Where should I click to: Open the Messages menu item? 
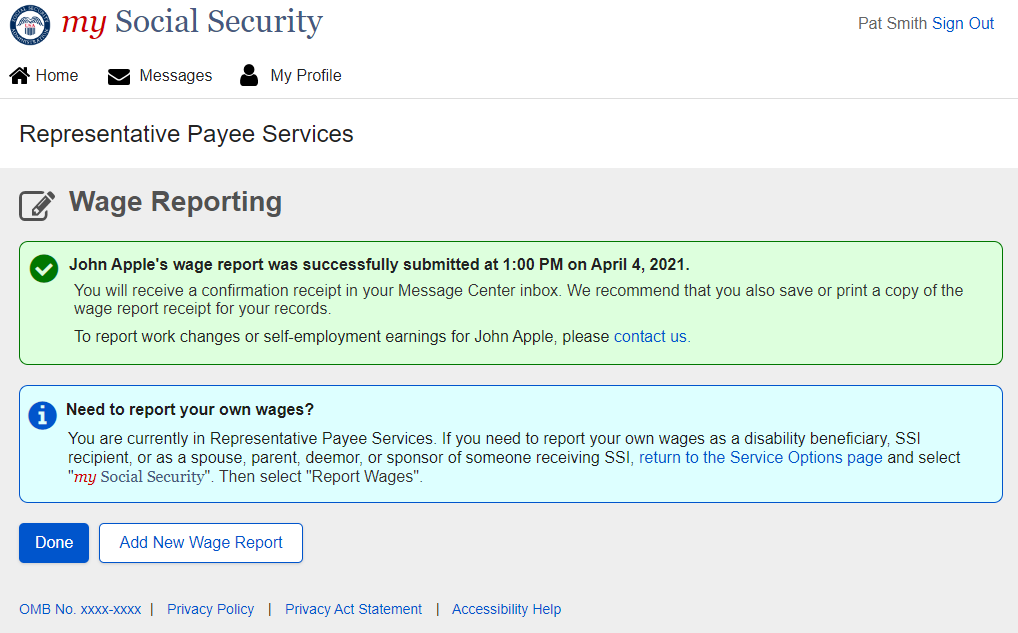pos(175,76)
